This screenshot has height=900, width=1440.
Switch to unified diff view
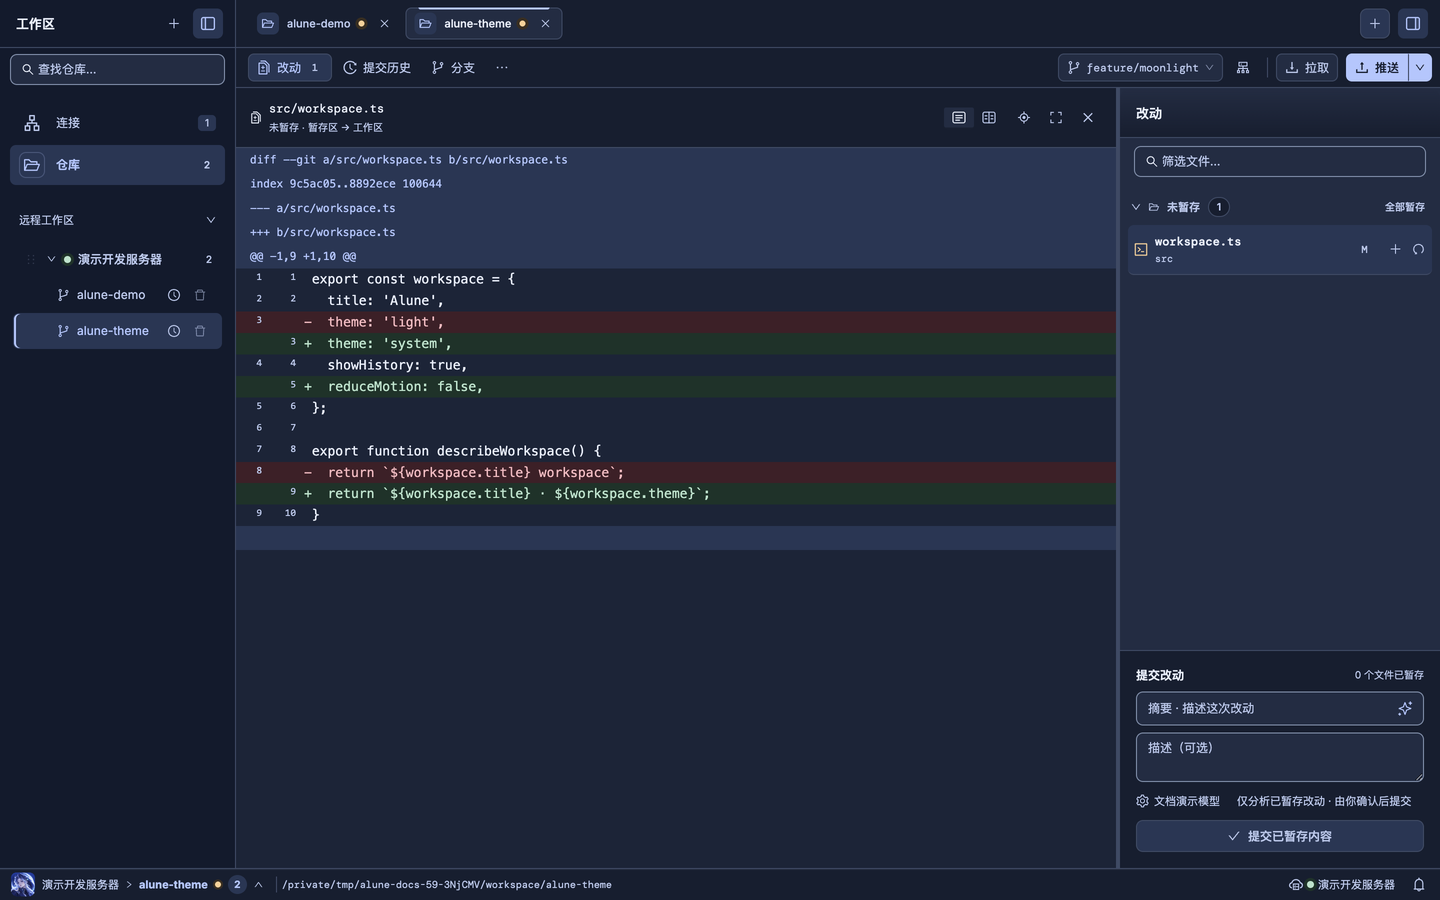tap(959, 118)
